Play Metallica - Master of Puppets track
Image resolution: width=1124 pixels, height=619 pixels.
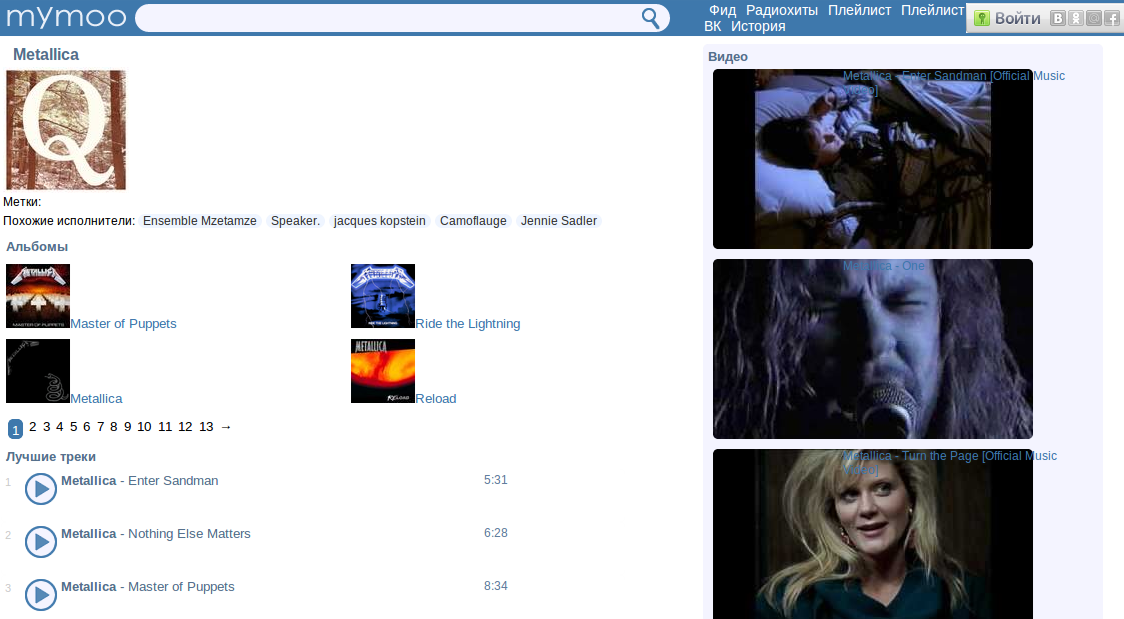(x=41, y=595)
